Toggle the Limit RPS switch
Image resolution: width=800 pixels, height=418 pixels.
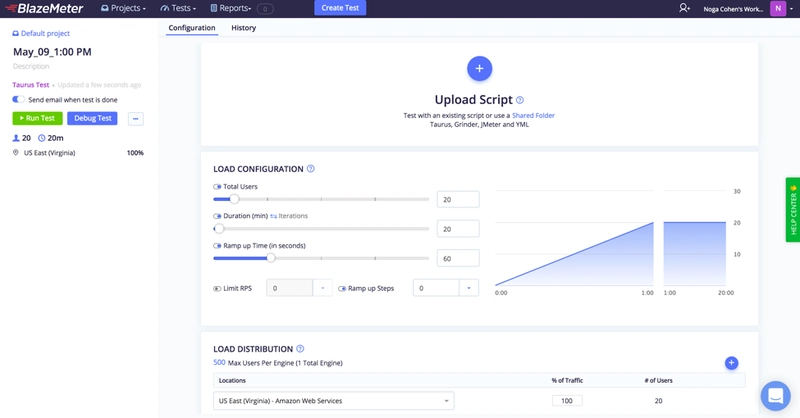217,288
